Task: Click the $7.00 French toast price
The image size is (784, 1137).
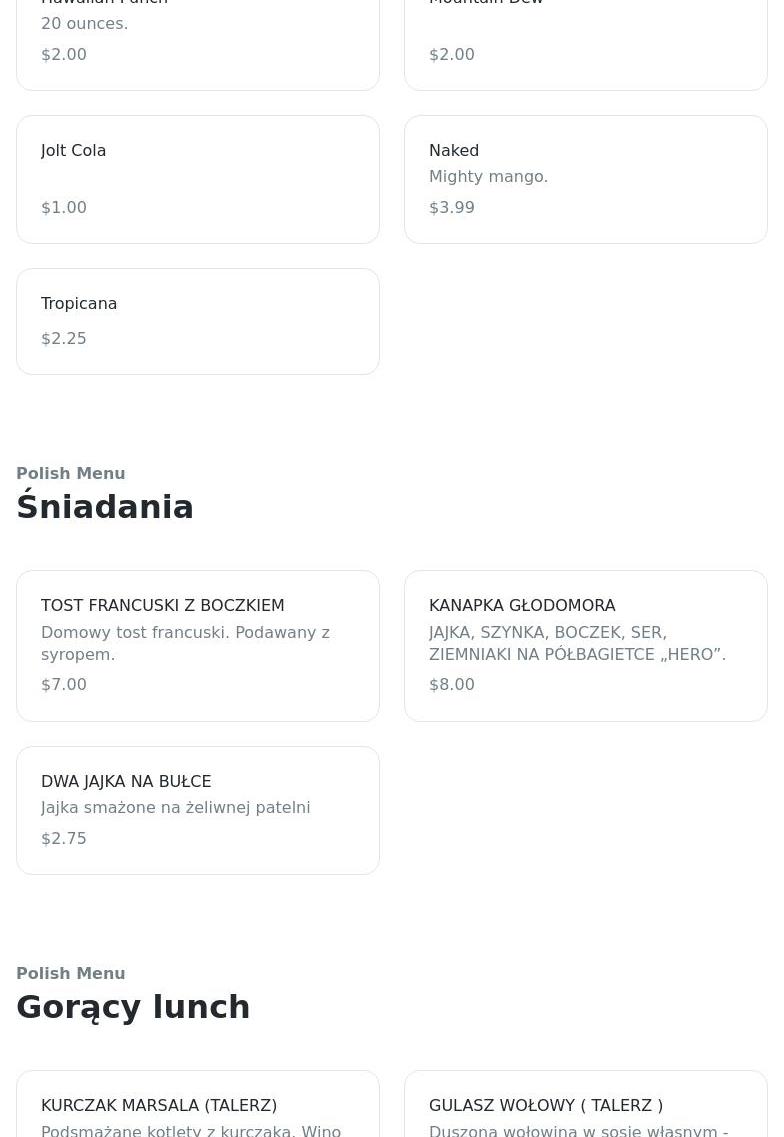Action: pos(64,684)
